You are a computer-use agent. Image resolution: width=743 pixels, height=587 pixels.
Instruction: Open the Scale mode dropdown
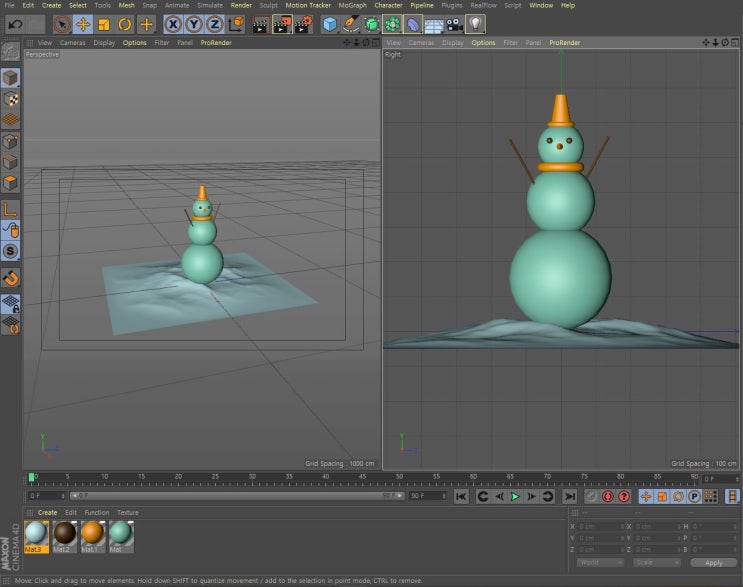[x=656, y=562]
